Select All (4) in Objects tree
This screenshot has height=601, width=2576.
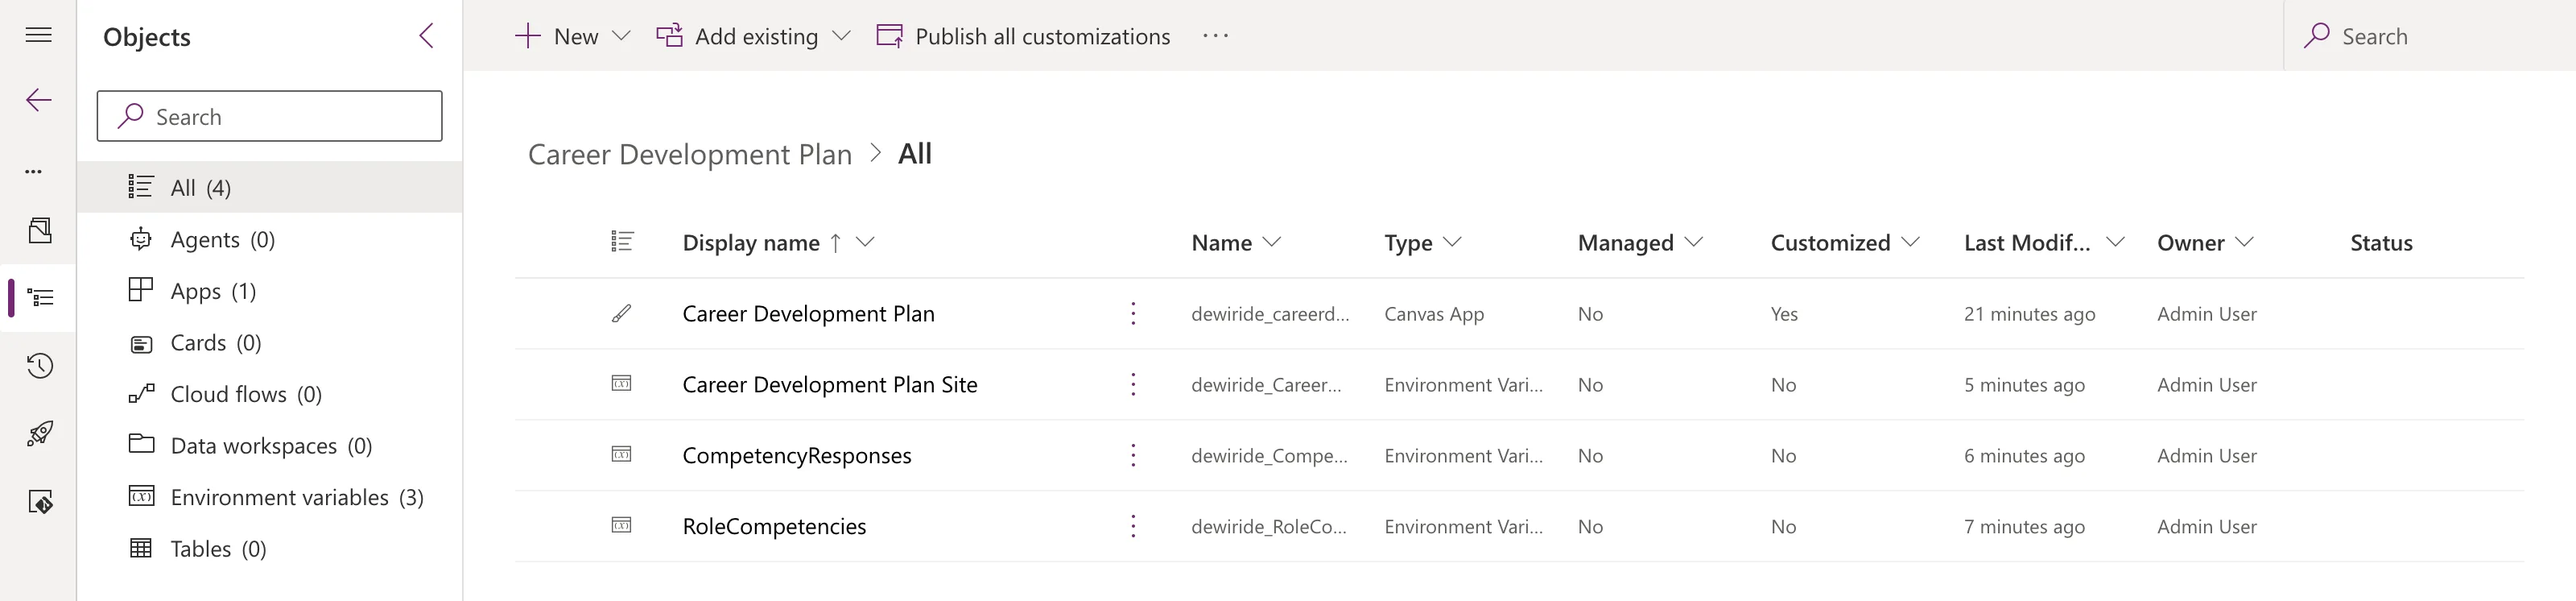[x=270, y=187]
